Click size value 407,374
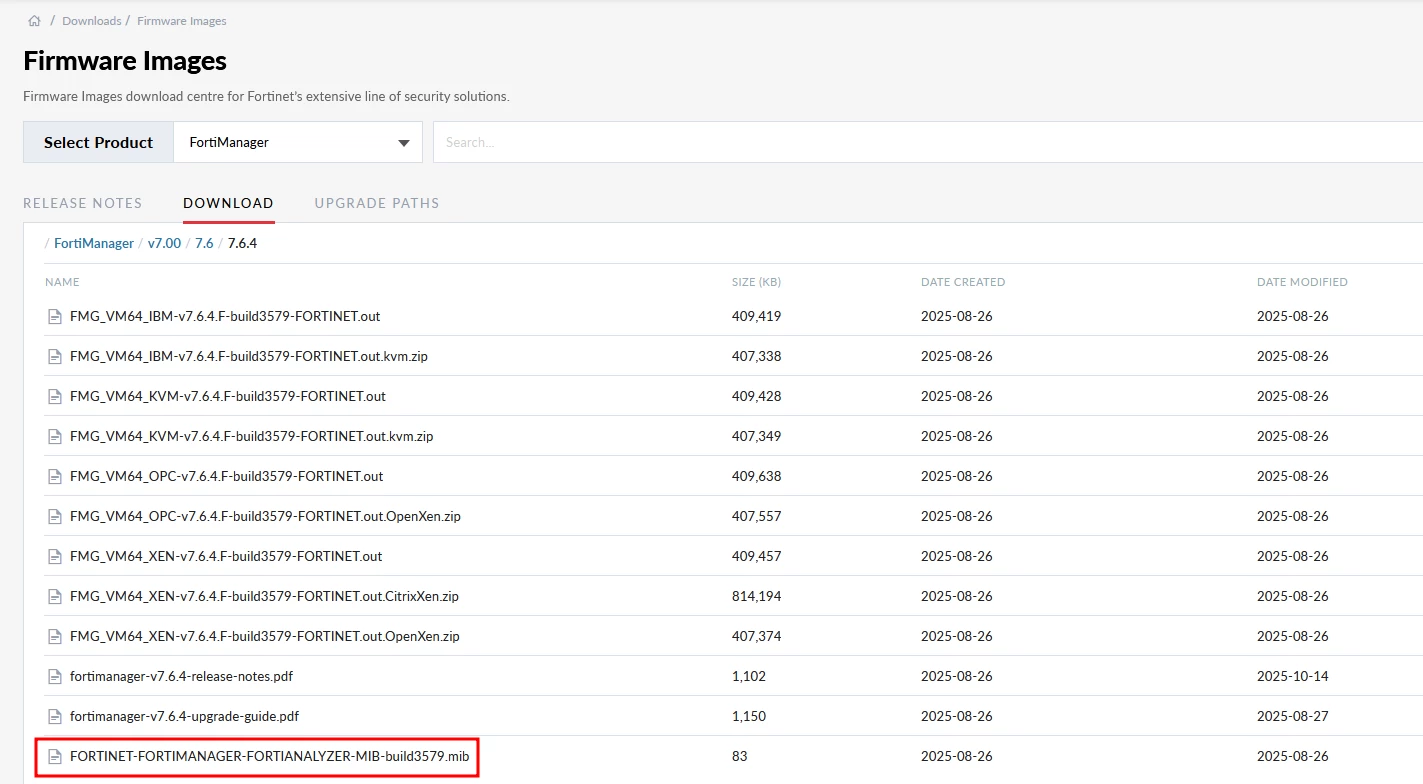 tap(756, 636)
